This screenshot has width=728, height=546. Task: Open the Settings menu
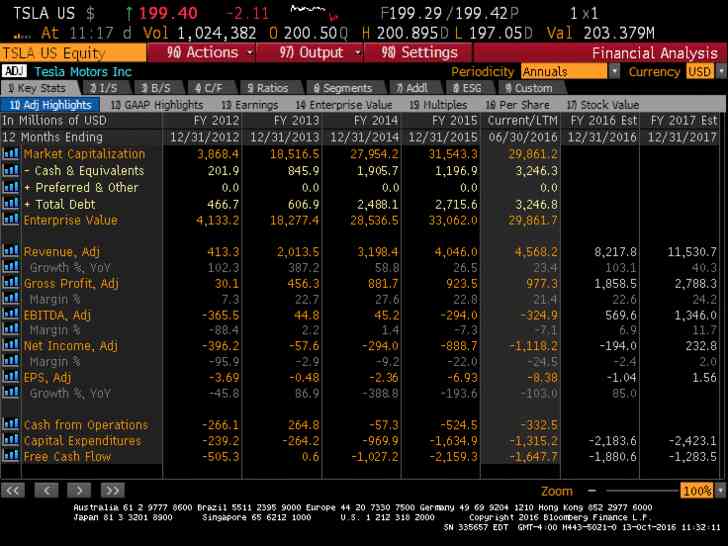[x=419, y=52]
